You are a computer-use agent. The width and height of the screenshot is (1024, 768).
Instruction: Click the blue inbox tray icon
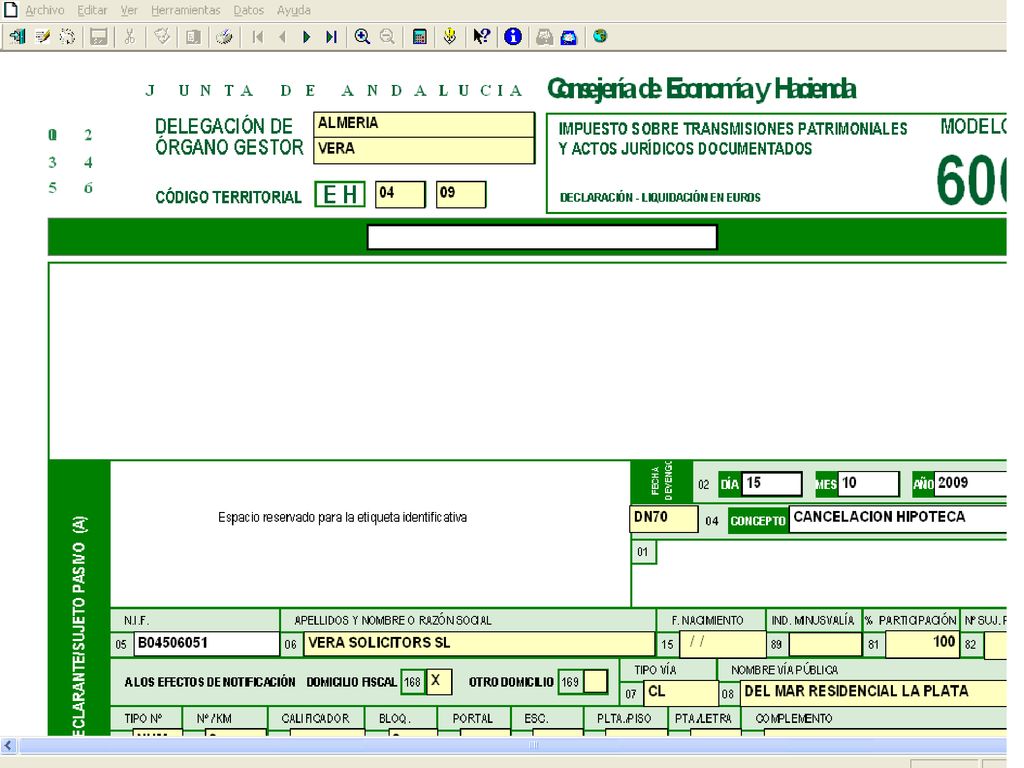(x=569, y=37)
